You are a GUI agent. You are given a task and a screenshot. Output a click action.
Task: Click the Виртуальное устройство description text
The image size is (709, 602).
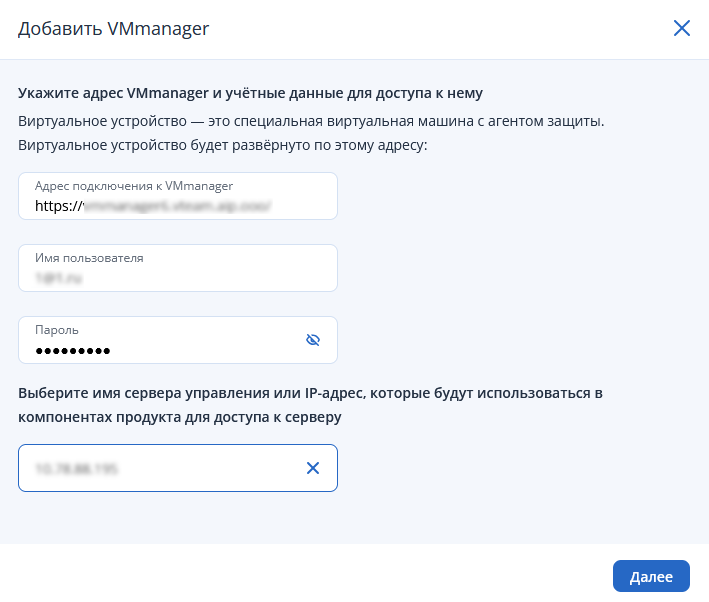(x=311, y=133)
